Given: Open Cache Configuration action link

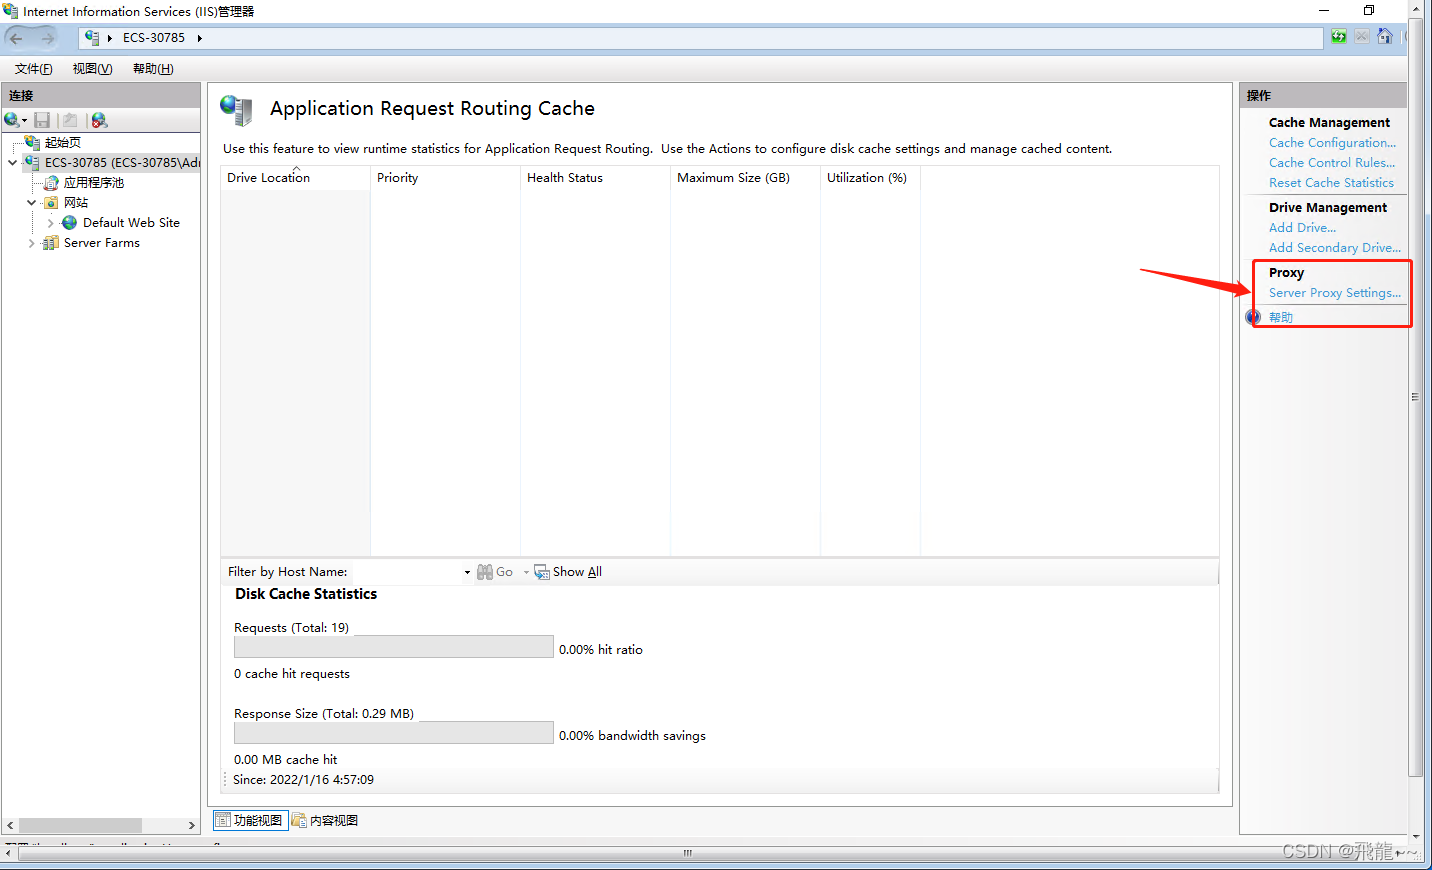Looking at the screenshot, I should pyautogui.click(x=1332, y=143).
